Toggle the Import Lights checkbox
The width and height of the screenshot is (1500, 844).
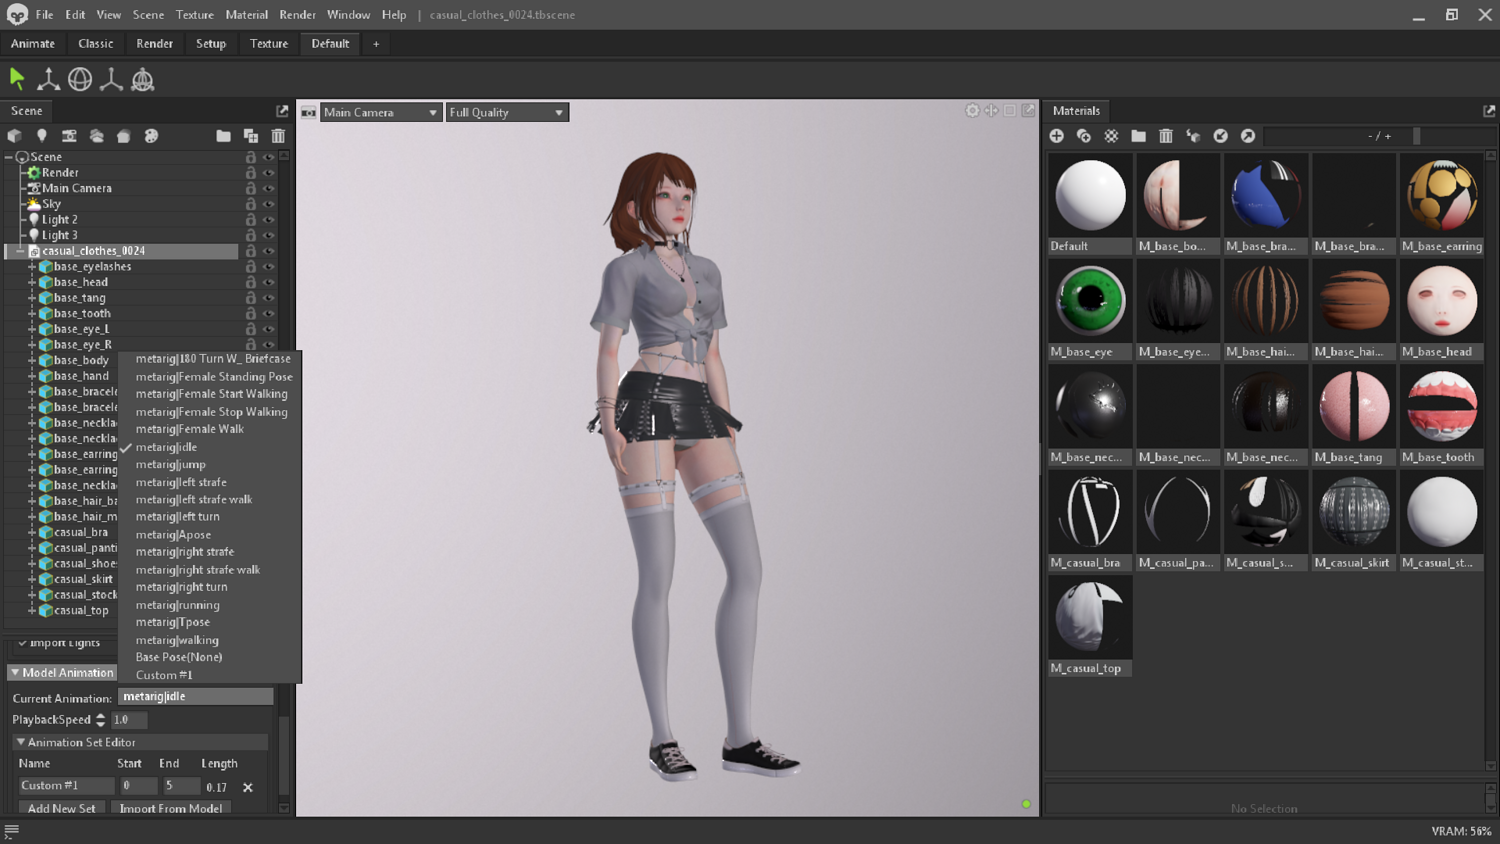(x=22, y=643)
